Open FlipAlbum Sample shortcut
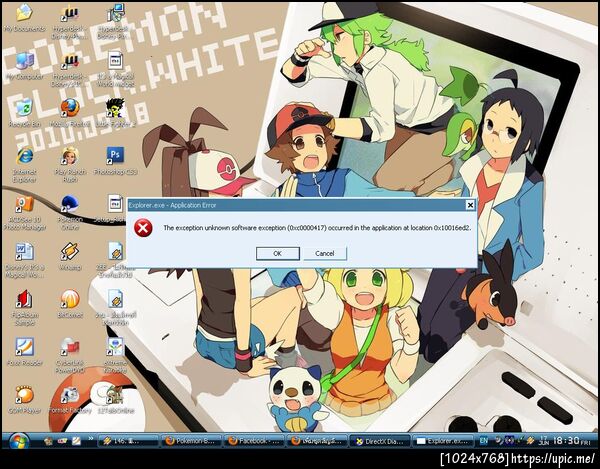The height and width of the screenshot is (469, 600). (x=24, y=308)
